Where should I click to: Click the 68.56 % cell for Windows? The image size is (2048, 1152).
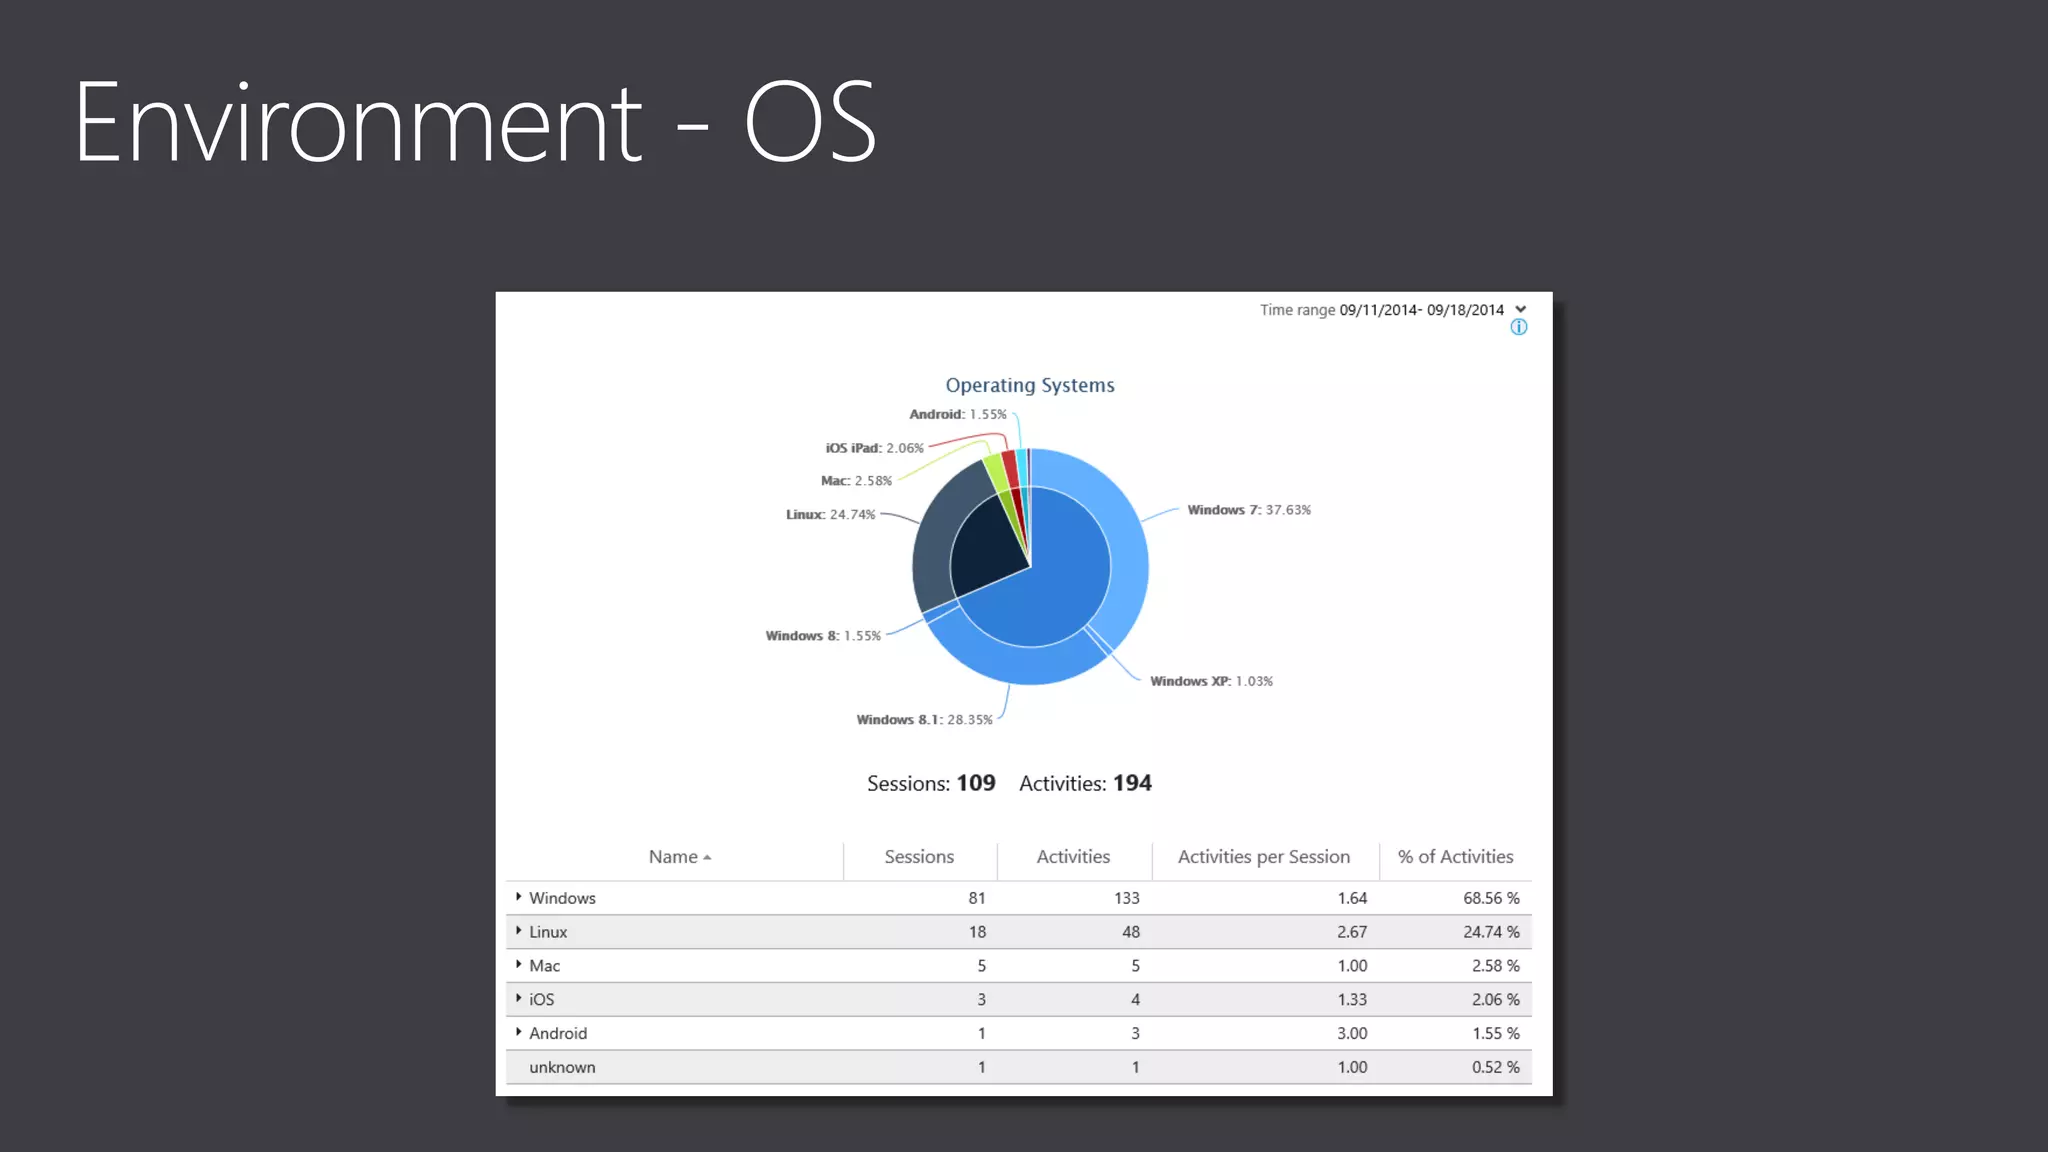coord(1491,898)
